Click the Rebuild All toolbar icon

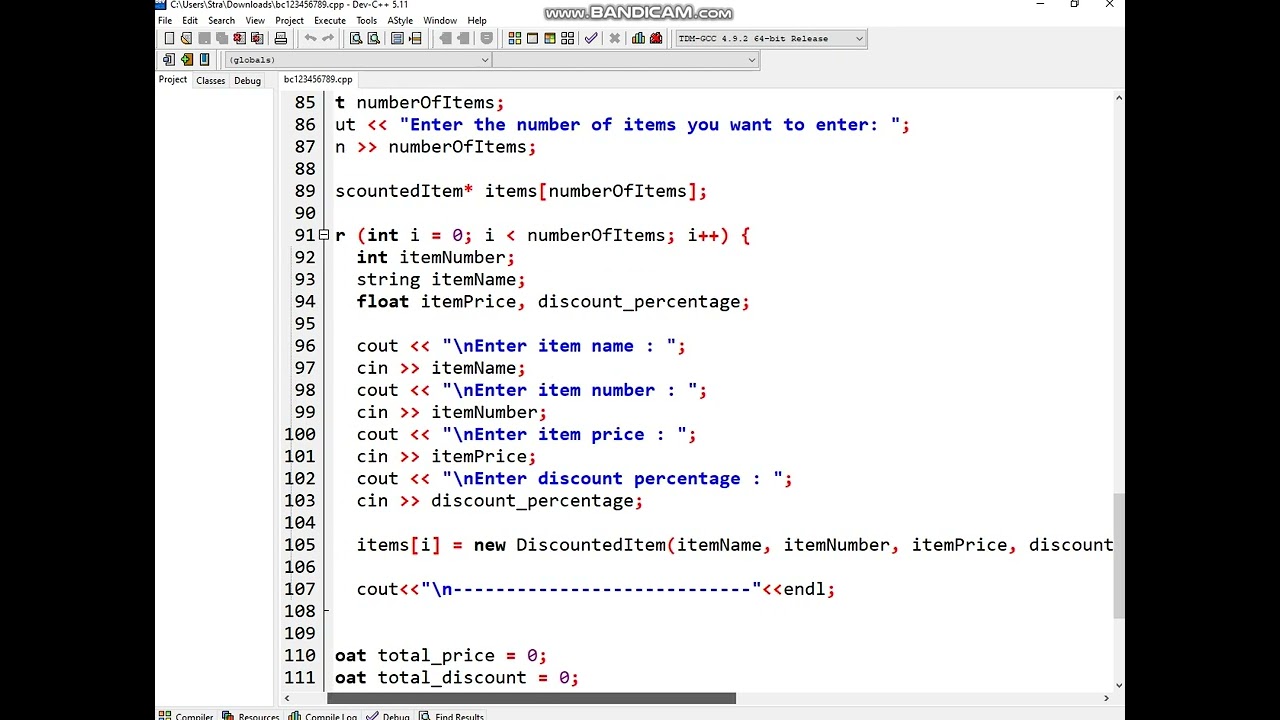(568, 38)
